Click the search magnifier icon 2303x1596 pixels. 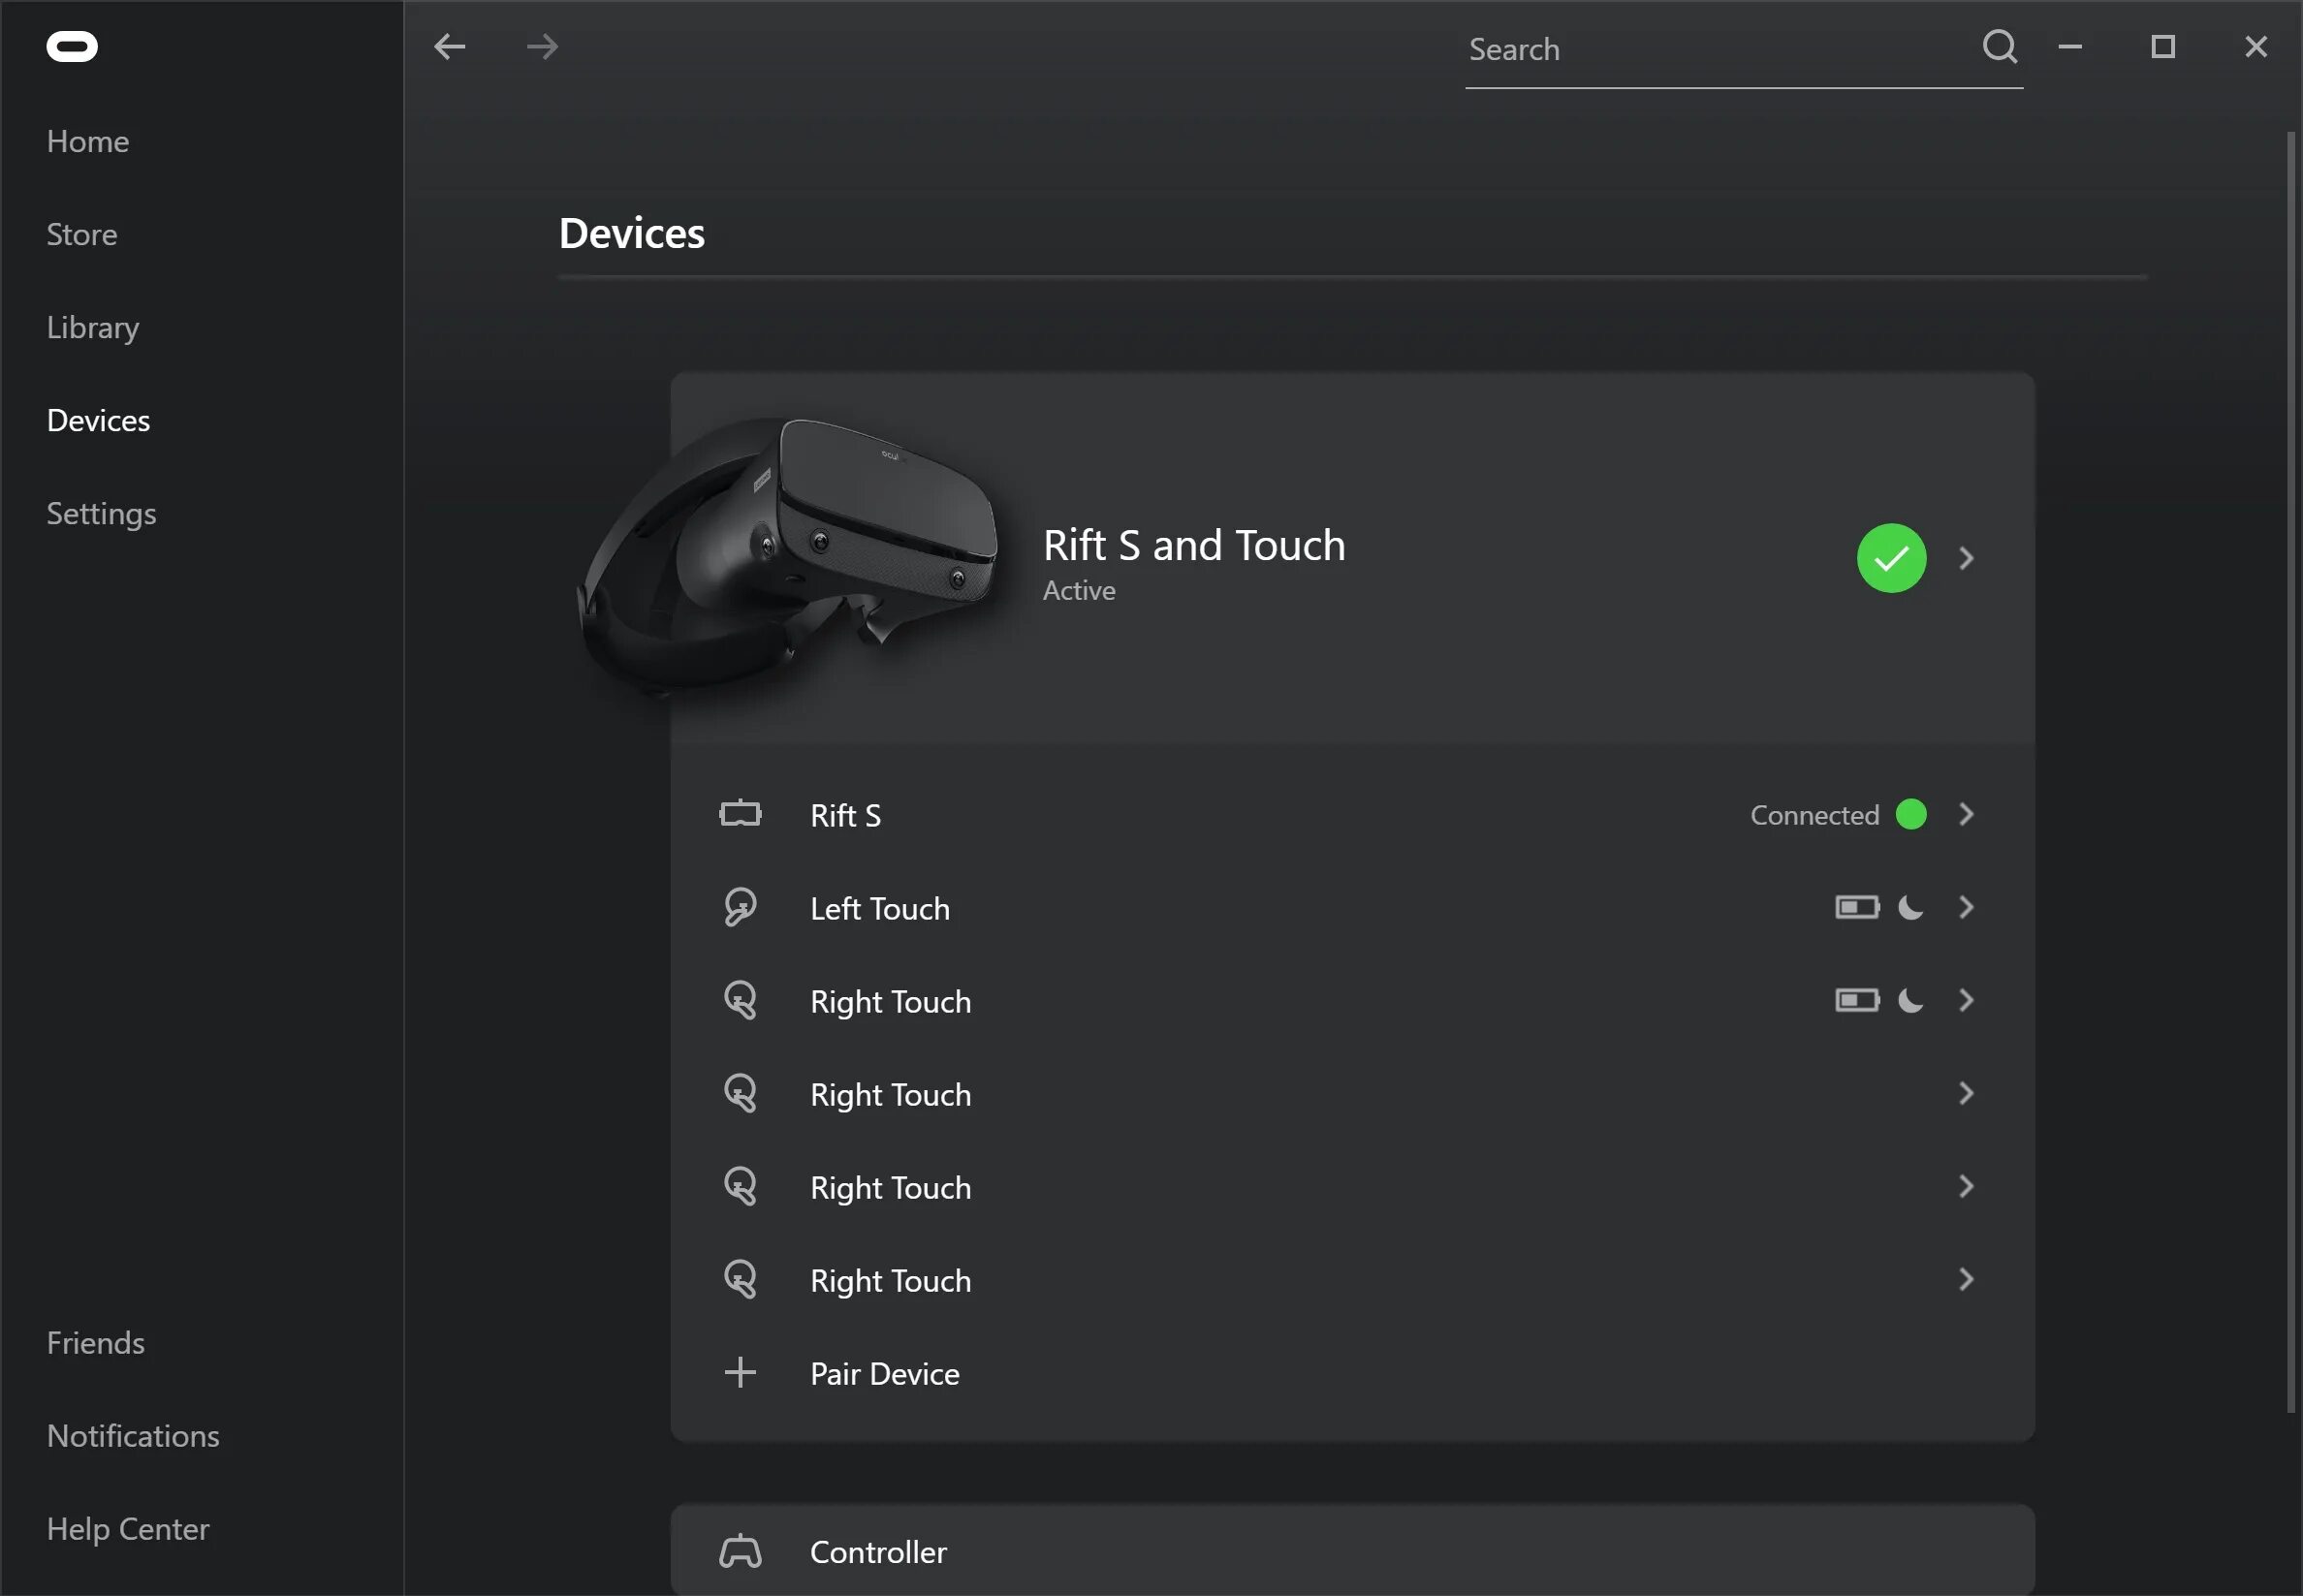[2000, 47]
